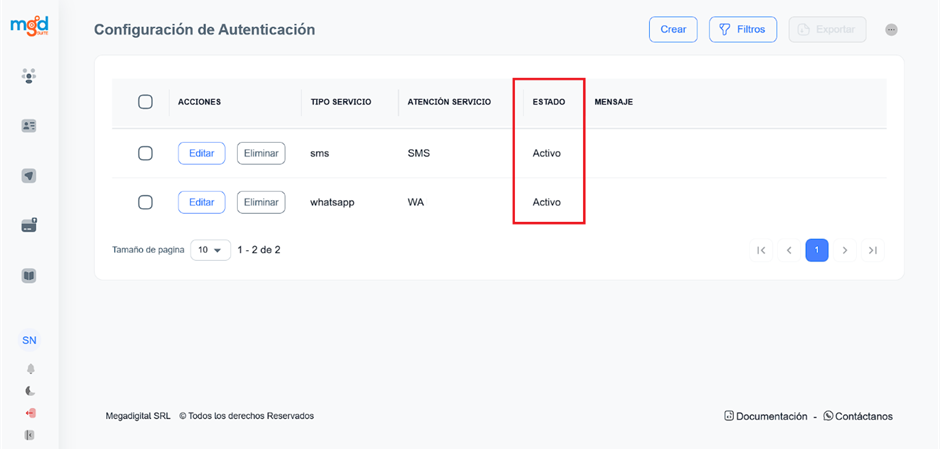Toggle dark mode moon icon
The width and height of the screenshot is (940, 449).
(x=30, y=391)
